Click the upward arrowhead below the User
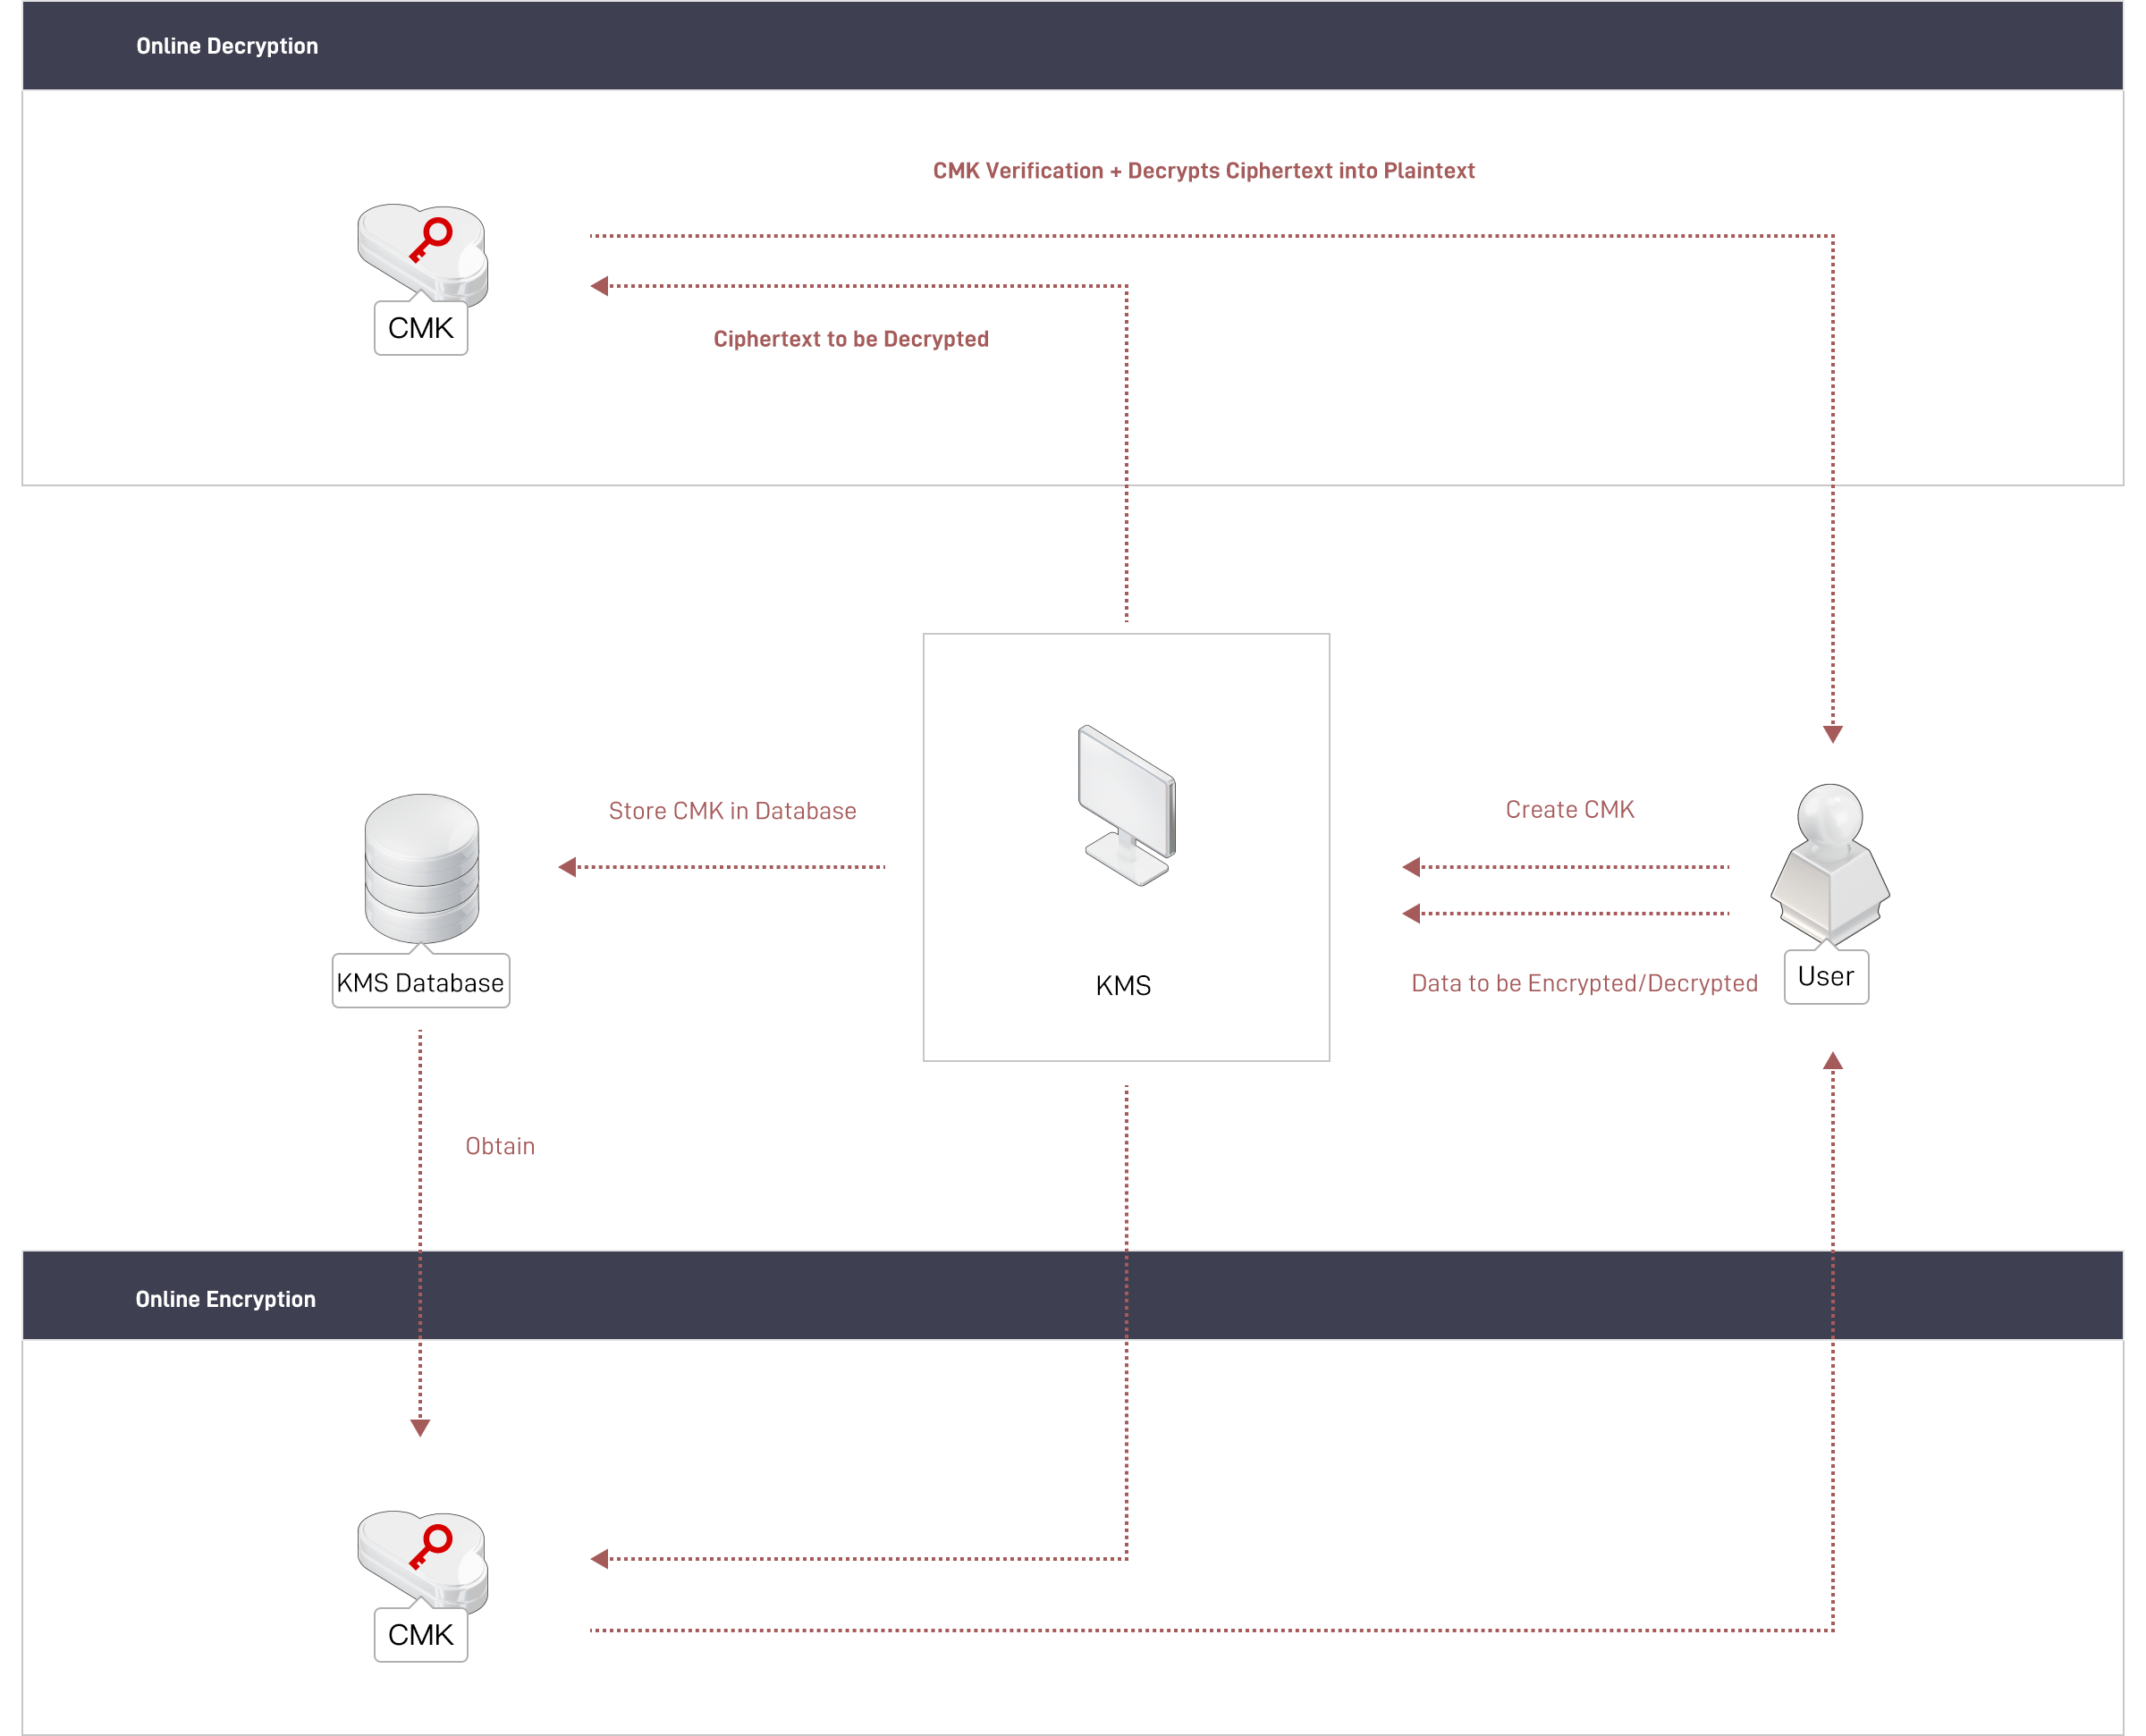Viewport: 2146px width, 1736px height. click(x=1832, y=1061)
